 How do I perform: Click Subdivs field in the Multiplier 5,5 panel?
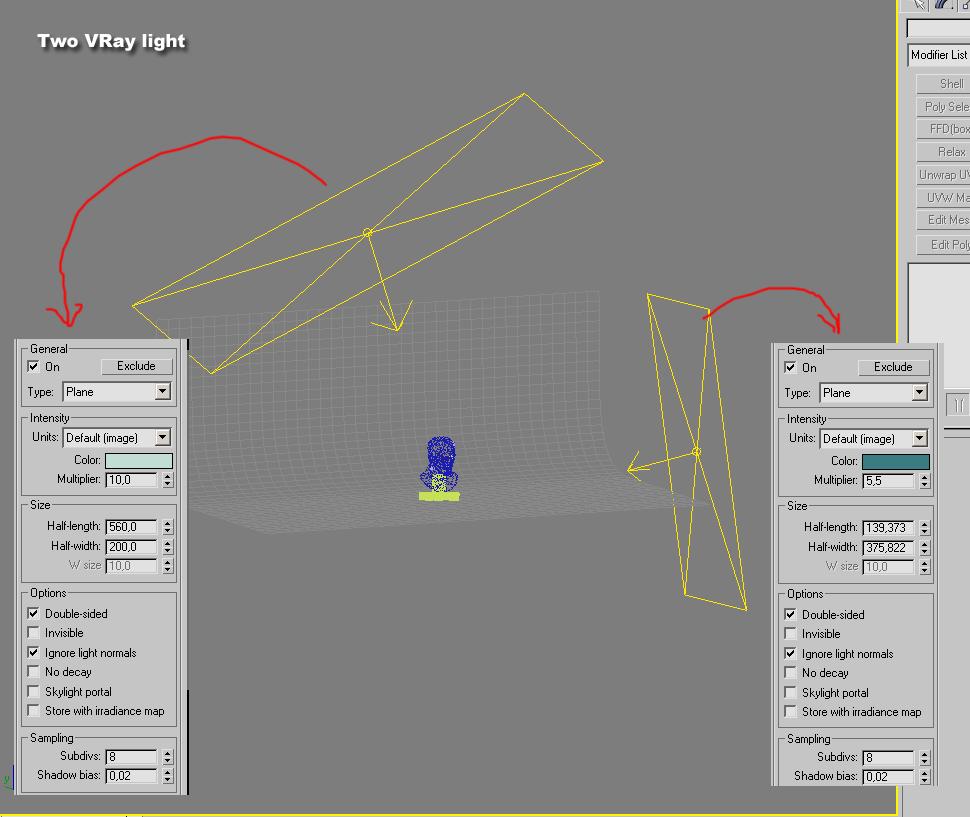coord(889,758)
